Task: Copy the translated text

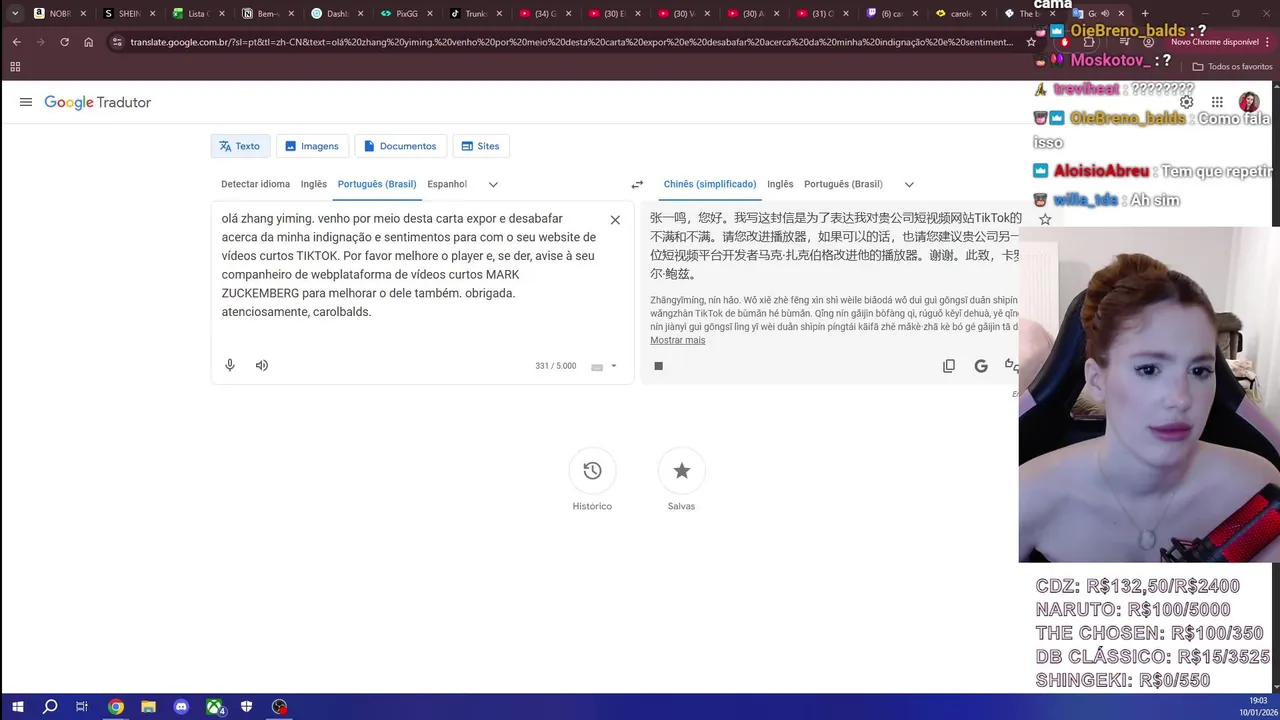Action: [949, 366]
